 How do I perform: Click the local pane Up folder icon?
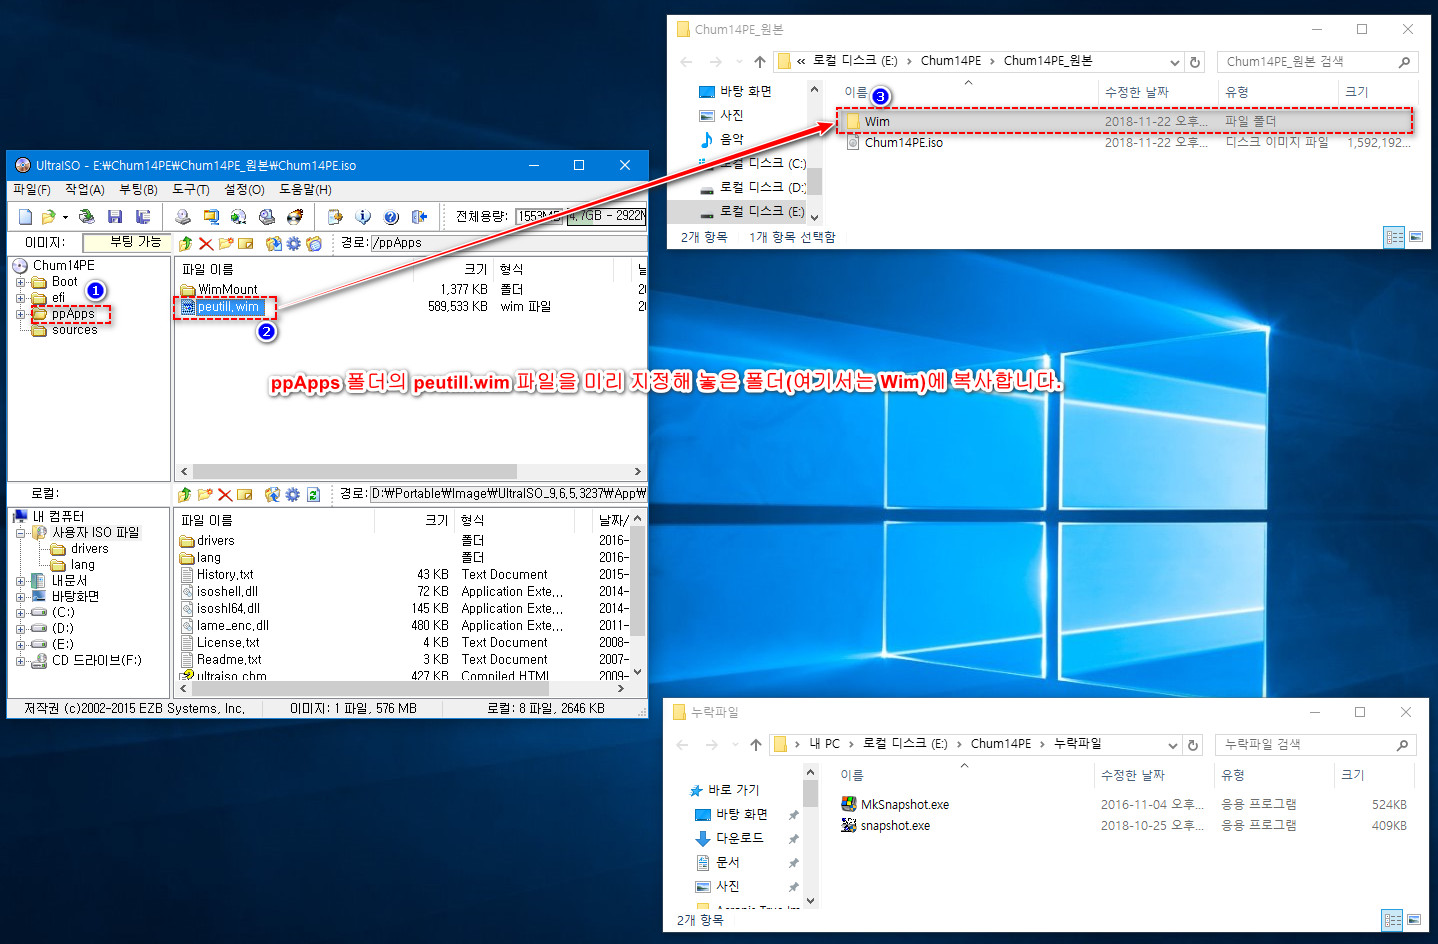pos(184,494)
